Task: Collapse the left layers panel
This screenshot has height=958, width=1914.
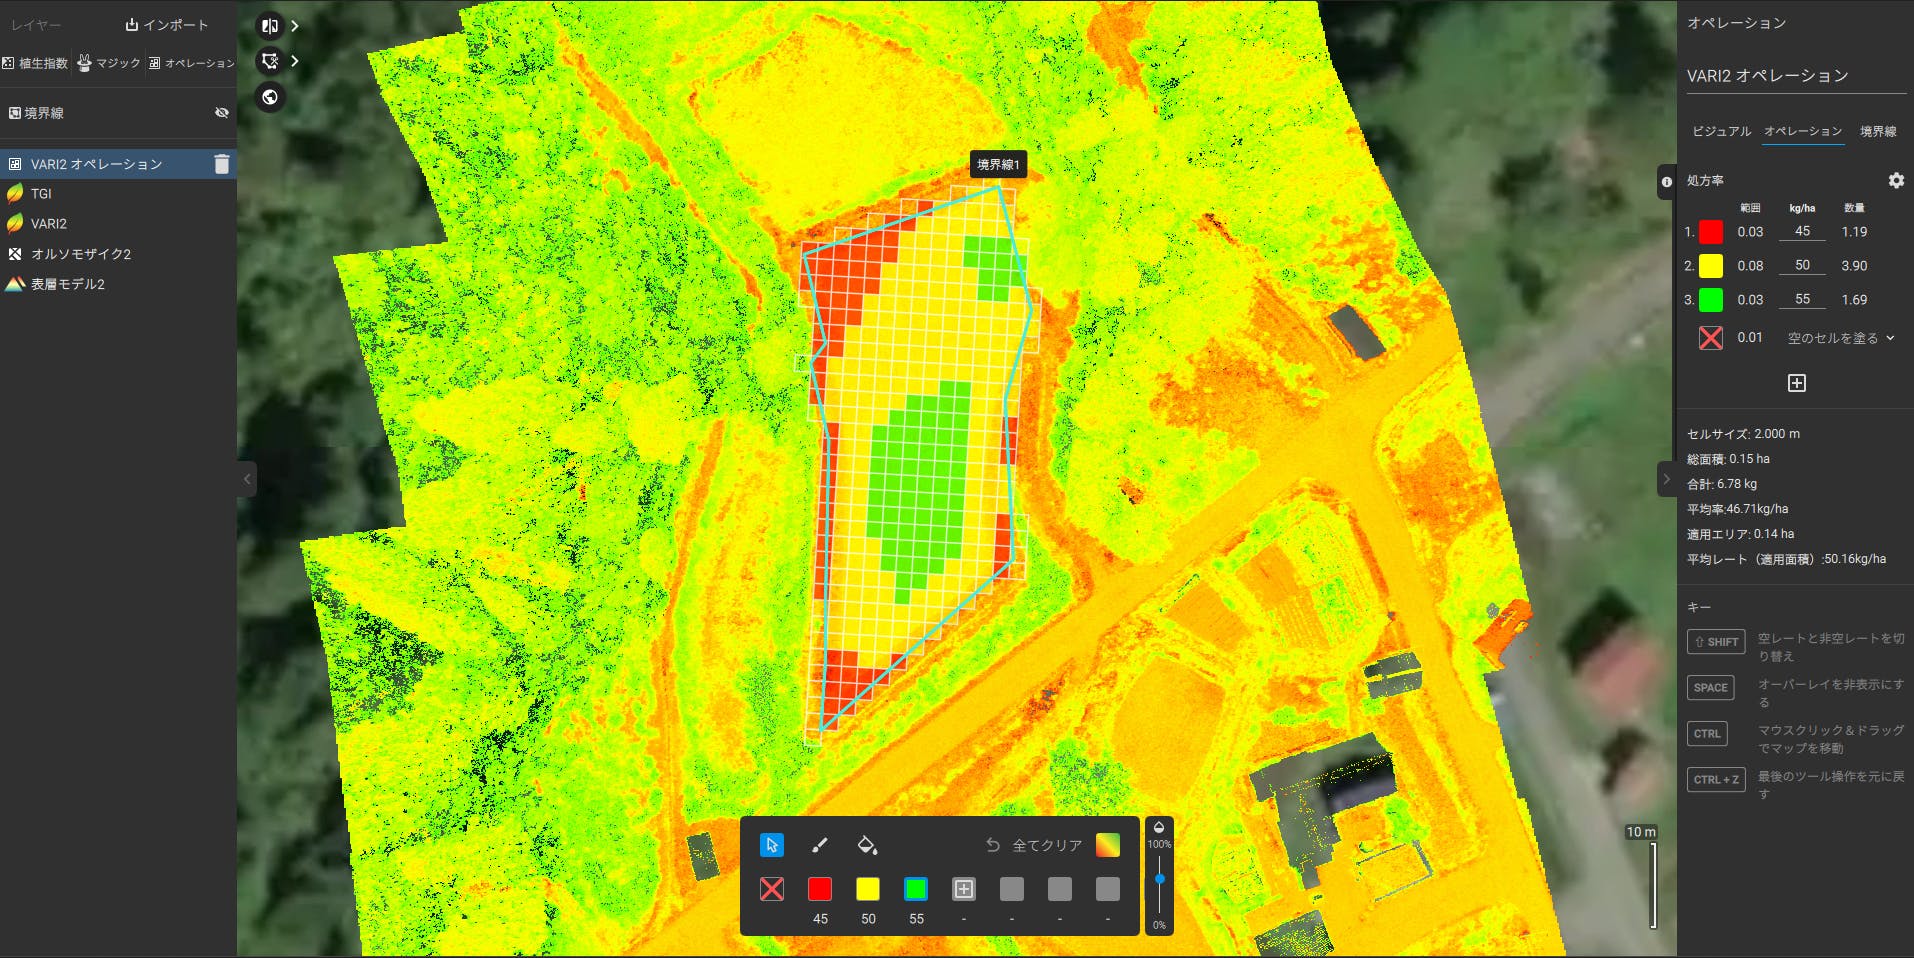Action: (247, 479)
